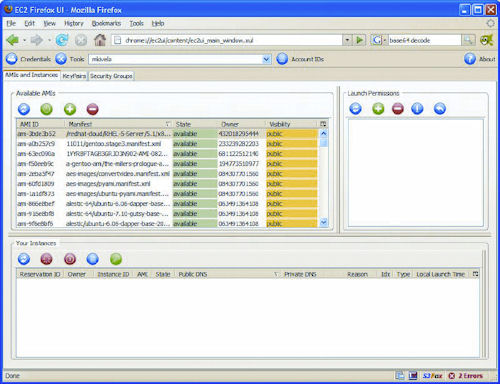Refresh the Available AMIs list

pos(24,109)
